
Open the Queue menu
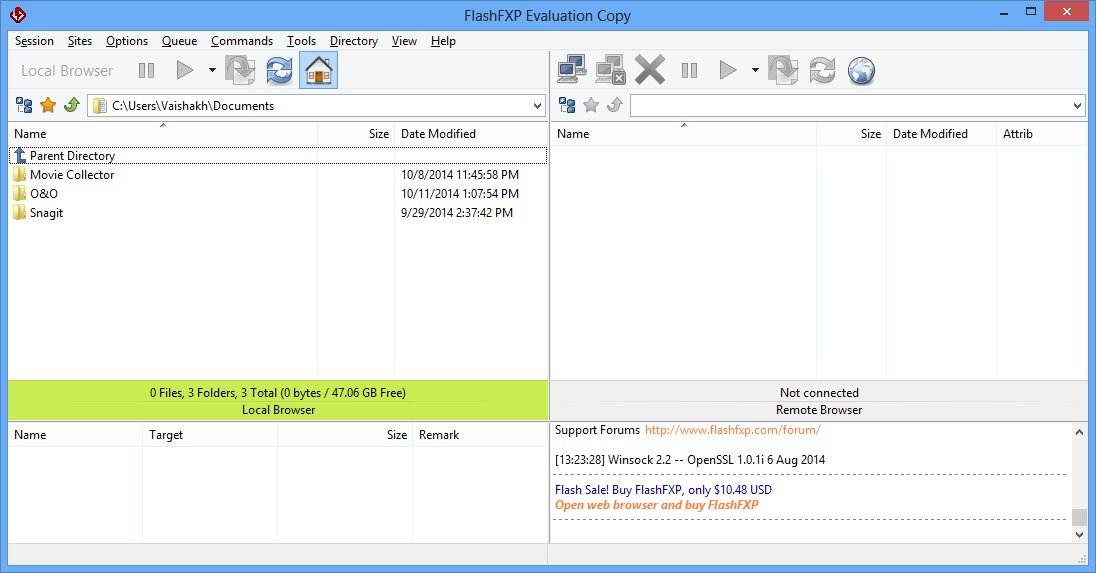point(179,41)
